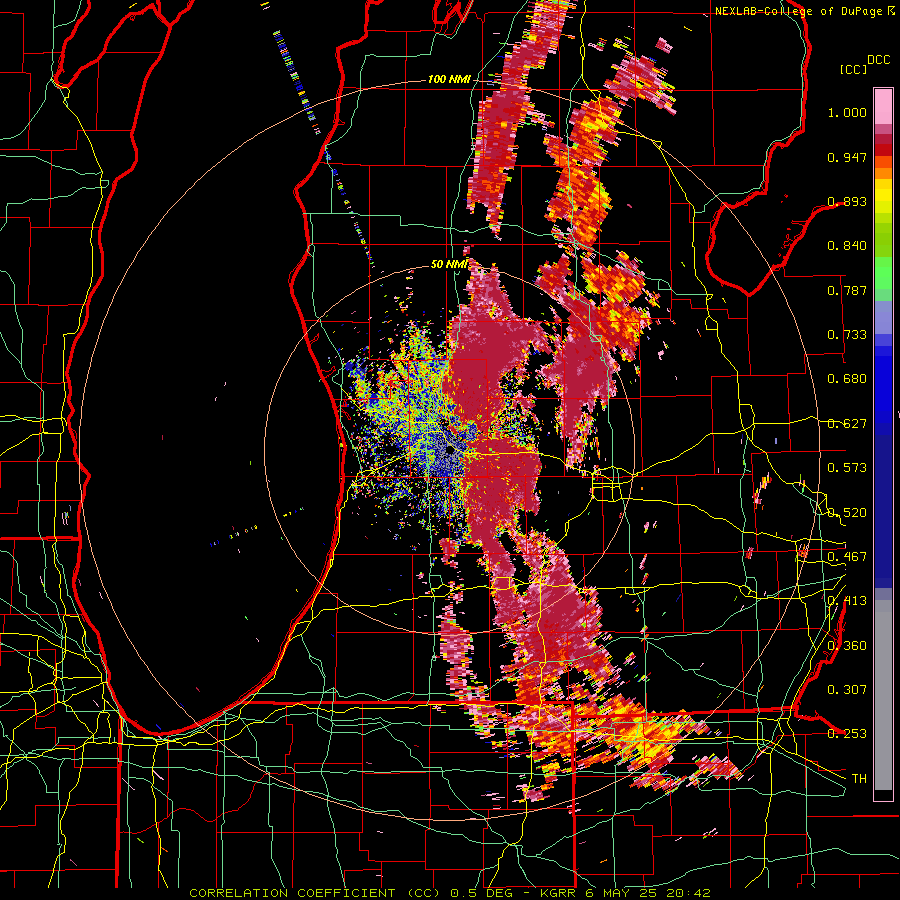Click the 0.840 legend value
The width and height of the screenshot is (900, 900).
(847, 246)
